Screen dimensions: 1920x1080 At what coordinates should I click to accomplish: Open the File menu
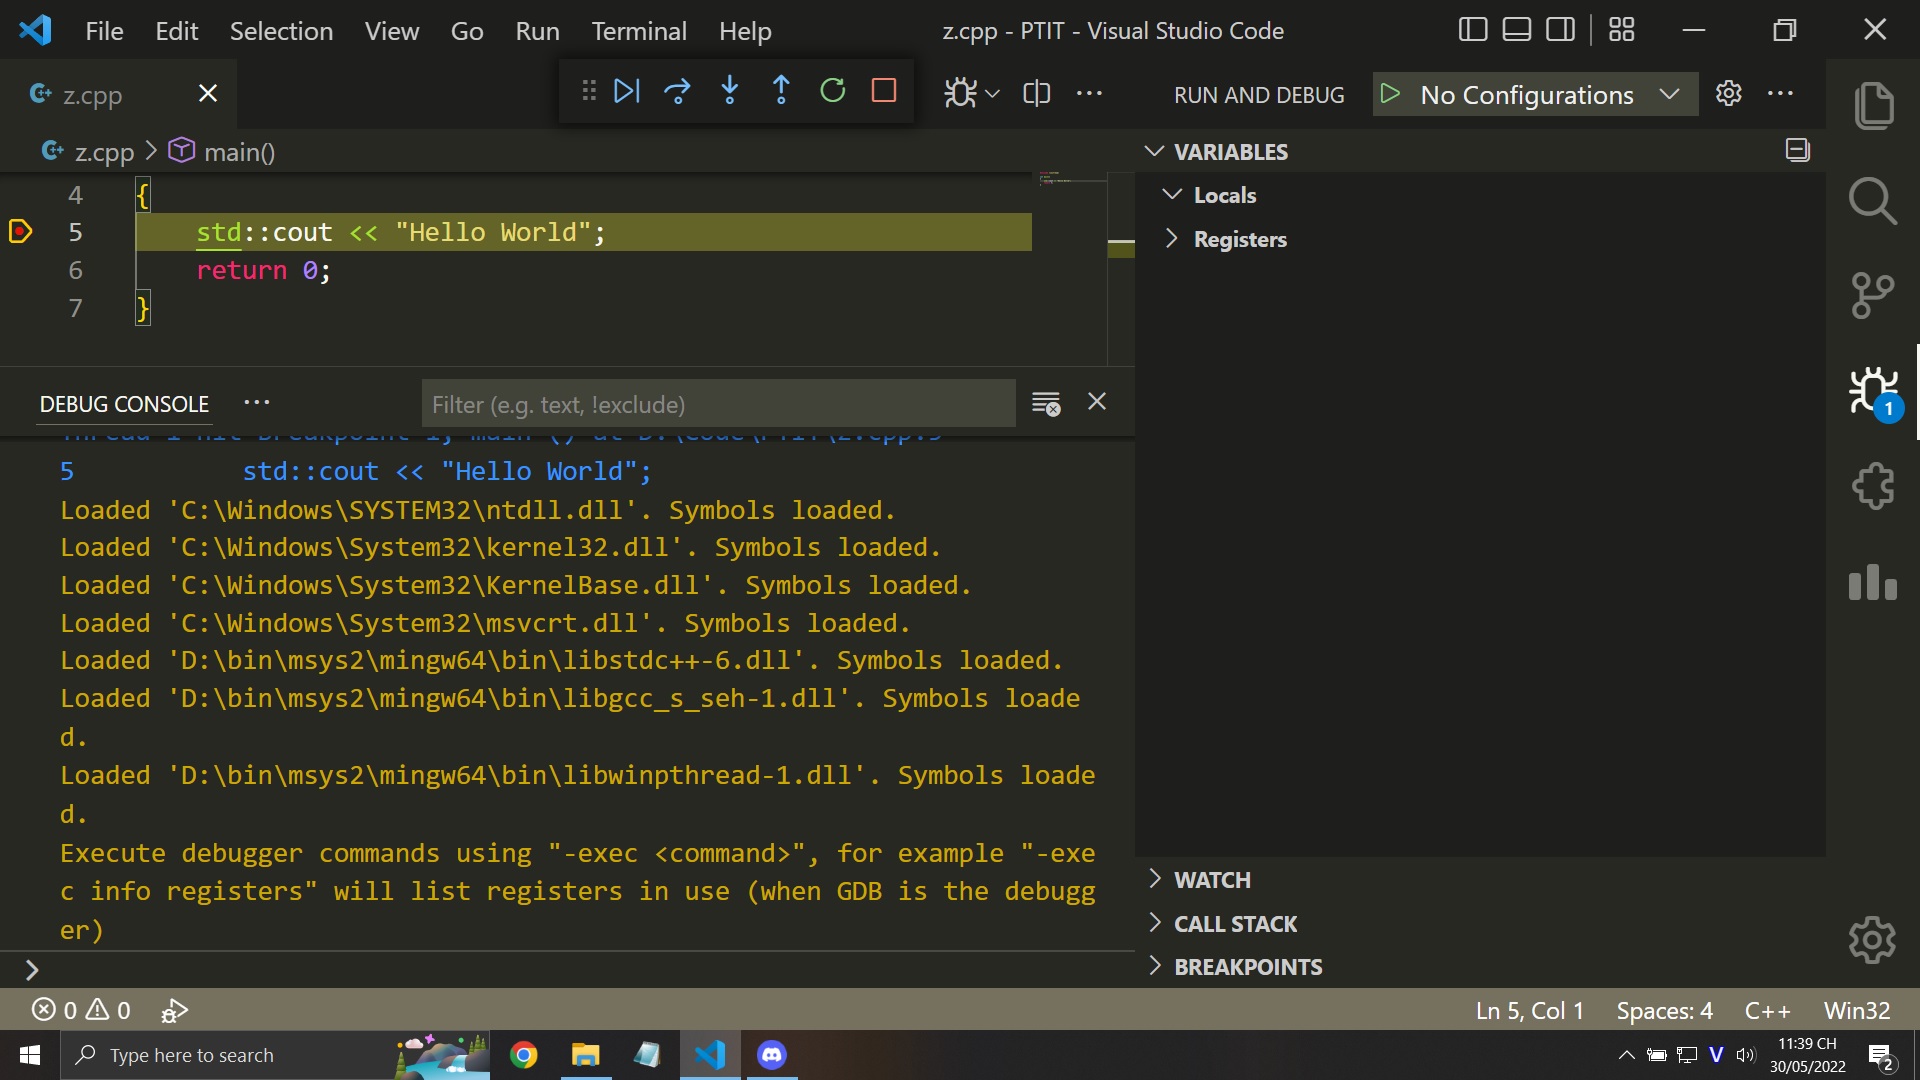click(104, 31)
